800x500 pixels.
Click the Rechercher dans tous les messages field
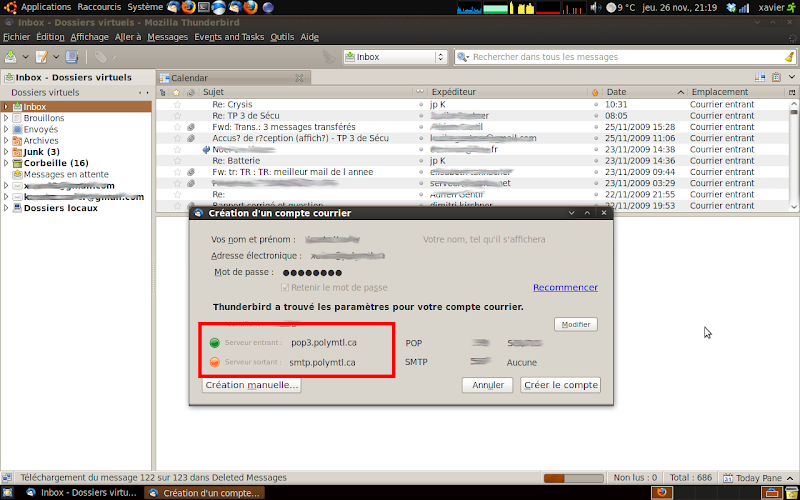(x=625, y=57)
